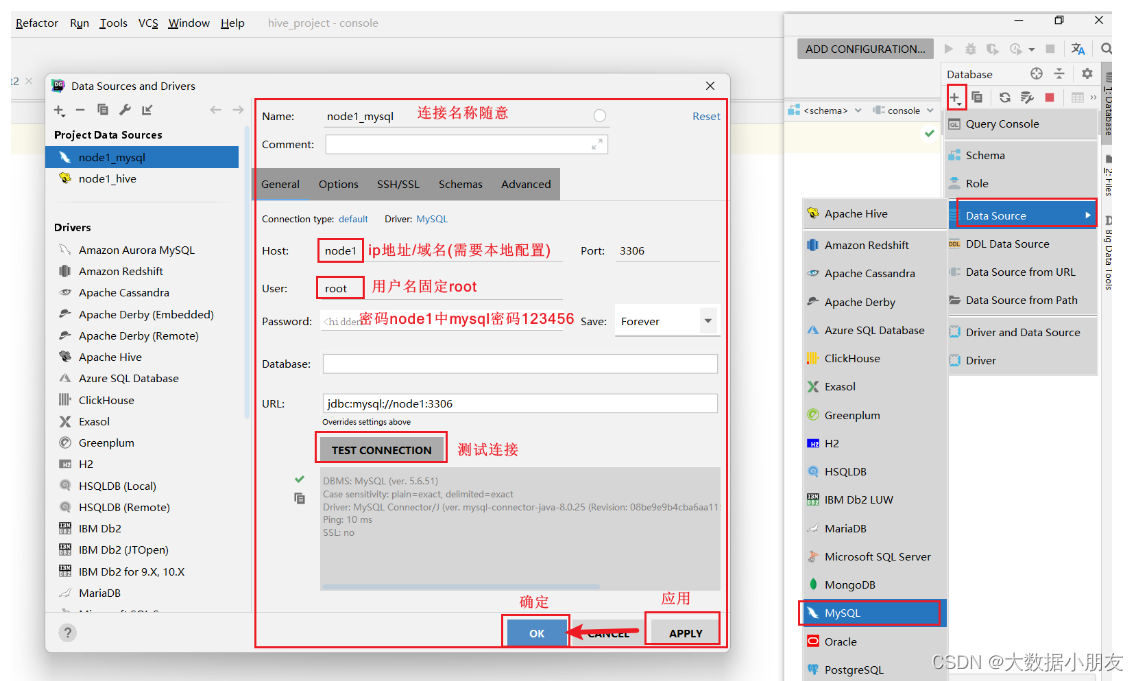Open the Advanced tab
The width and height of the screenshot is (1139, 681).
526,184
